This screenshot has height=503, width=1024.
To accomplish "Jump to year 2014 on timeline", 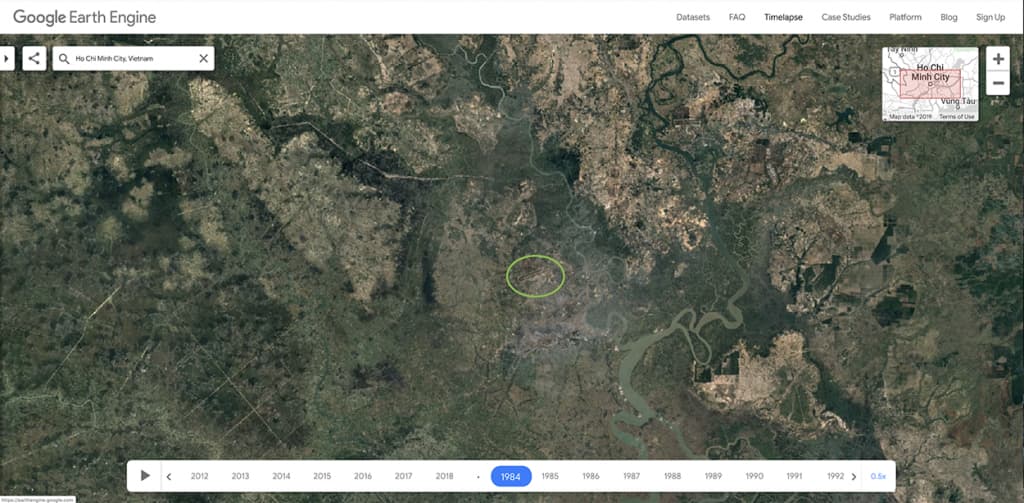I will (x=281, y=476).
